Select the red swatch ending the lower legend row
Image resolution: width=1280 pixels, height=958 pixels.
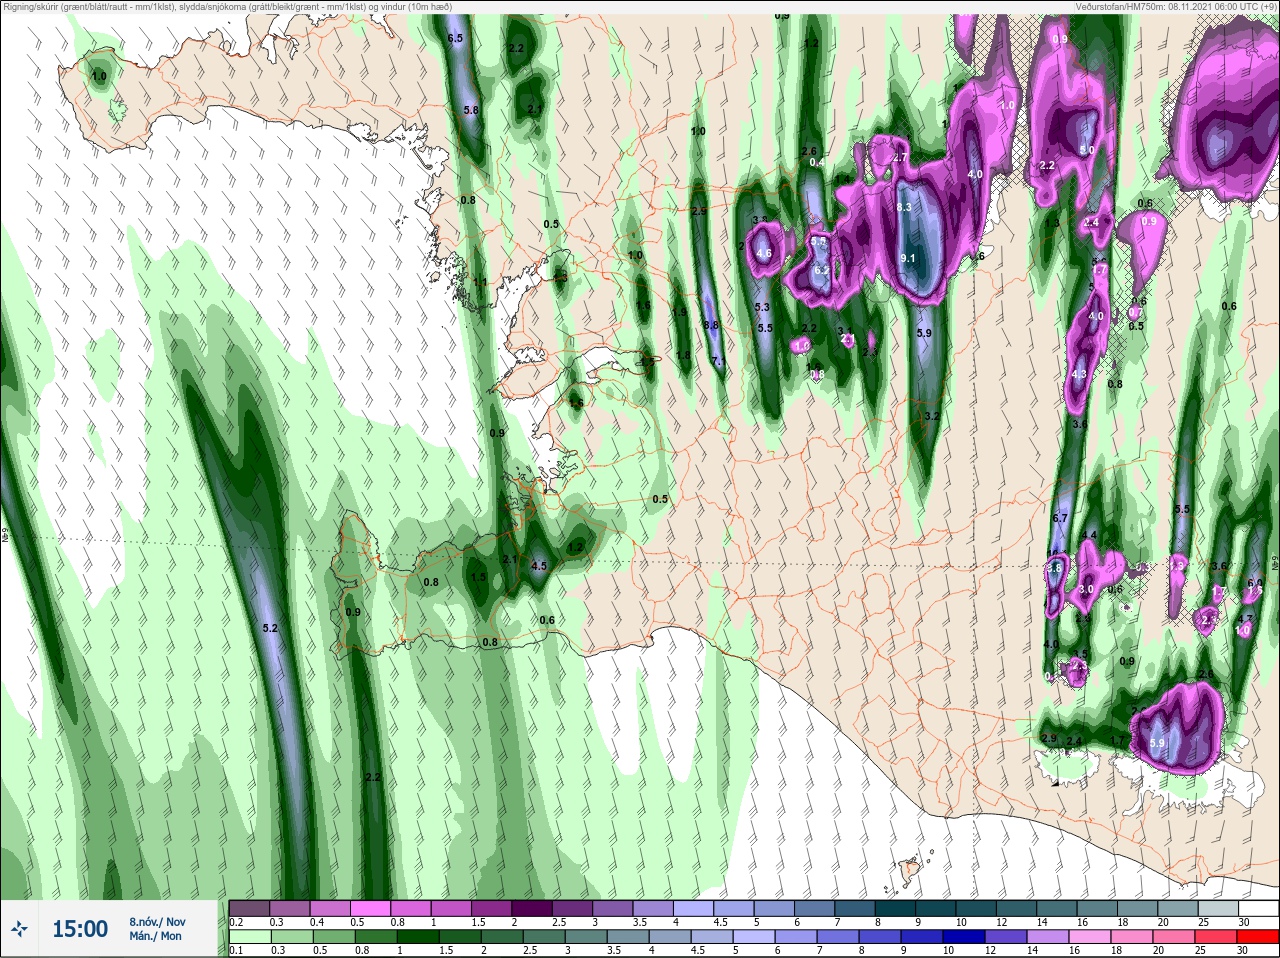click(1256, 937)
